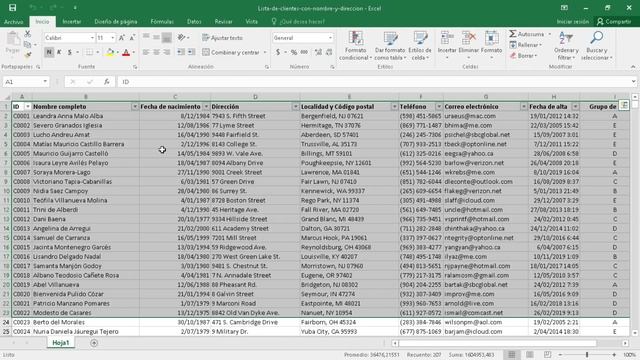Click the Save icon in the title bar
The height and width of the screenshot is (360, 640).
pos(13,8)
